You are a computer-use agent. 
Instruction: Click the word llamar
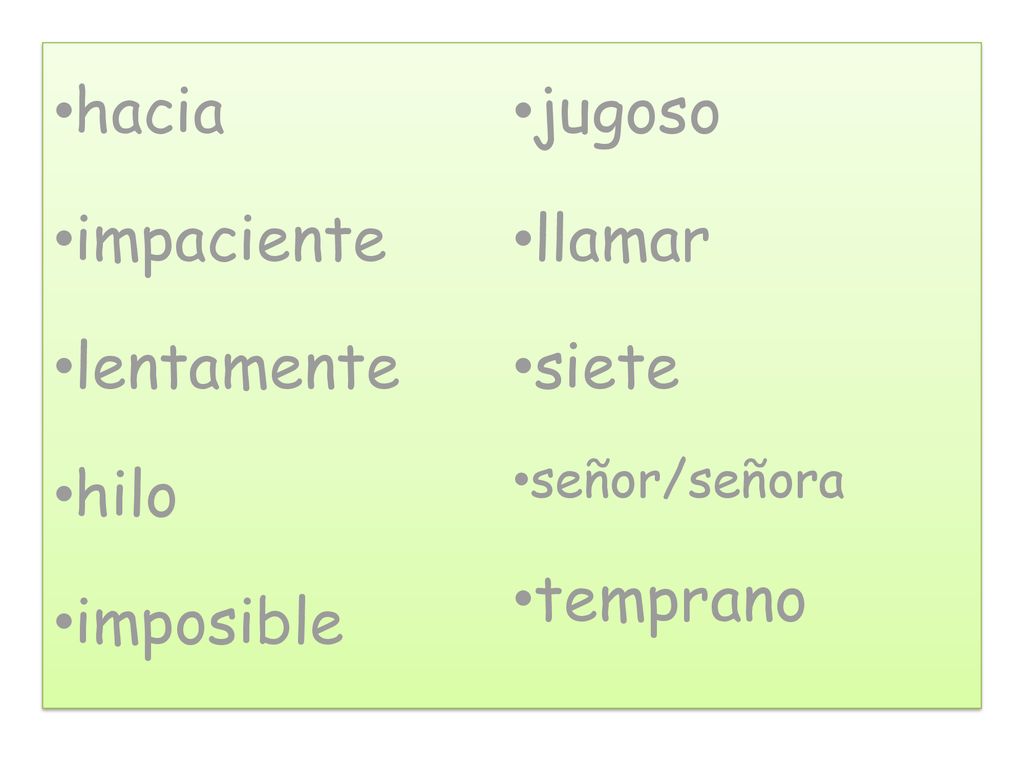[623, 237]
